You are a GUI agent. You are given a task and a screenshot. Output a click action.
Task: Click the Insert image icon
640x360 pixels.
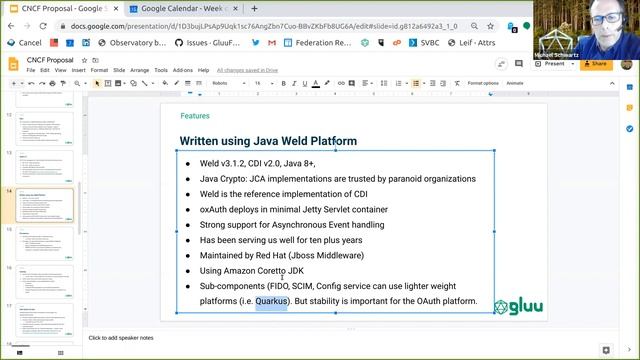coord(118,83)
